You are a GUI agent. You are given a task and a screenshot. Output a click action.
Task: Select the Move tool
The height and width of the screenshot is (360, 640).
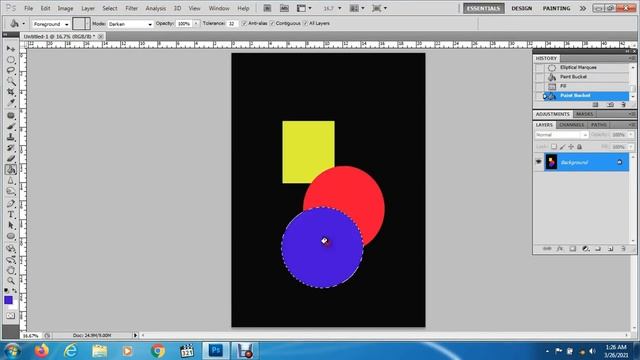pyautogui.click(x=11, y=49)
